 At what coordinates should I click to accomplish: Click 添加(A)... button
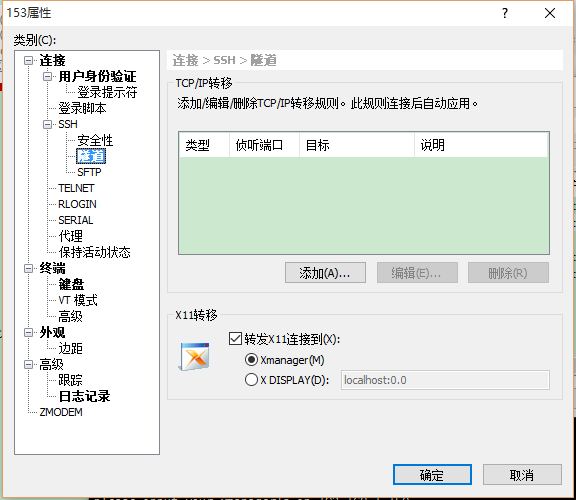[325, 273]
